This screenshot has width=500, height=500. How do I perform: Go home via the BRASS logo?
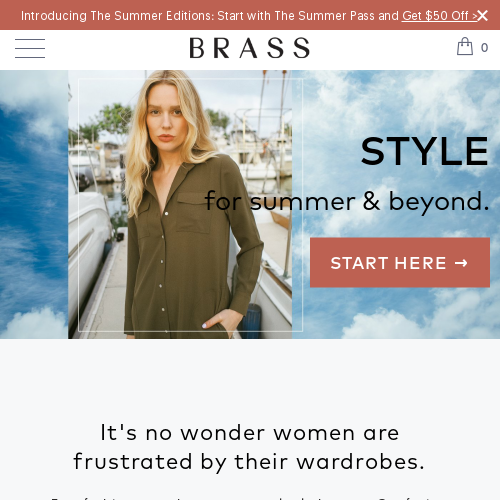click(250, 48)
